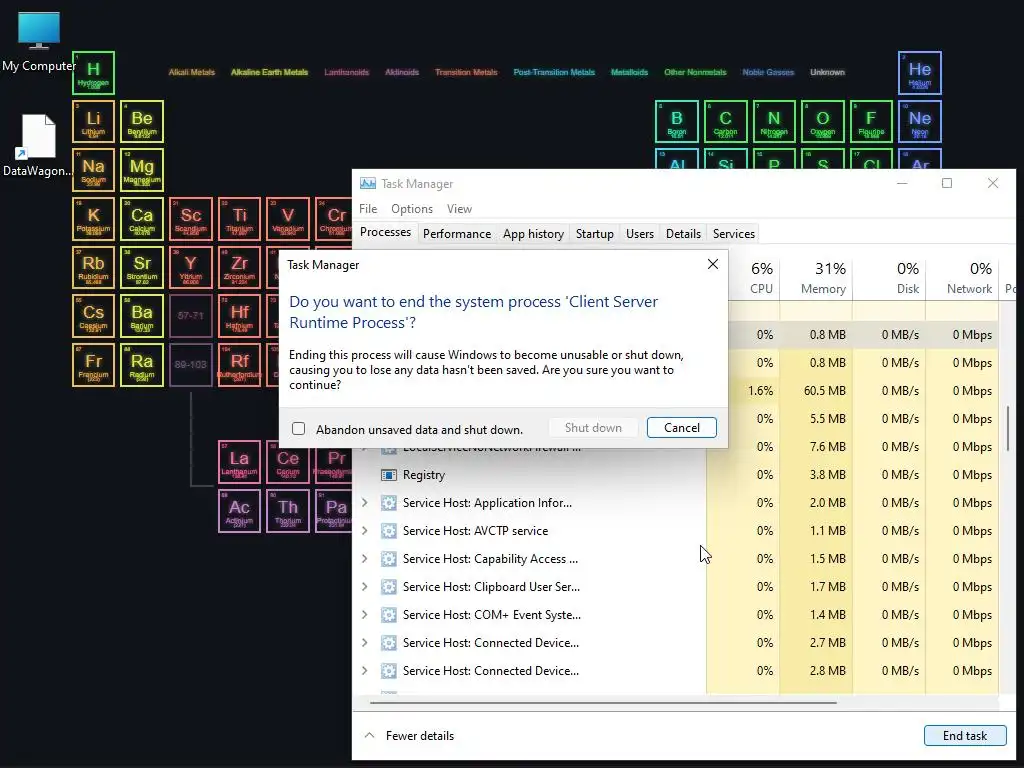Click the Service Host: Capability Access gear icon
1024x768 pixels.
pyautogui.click(x=389, y=559)
